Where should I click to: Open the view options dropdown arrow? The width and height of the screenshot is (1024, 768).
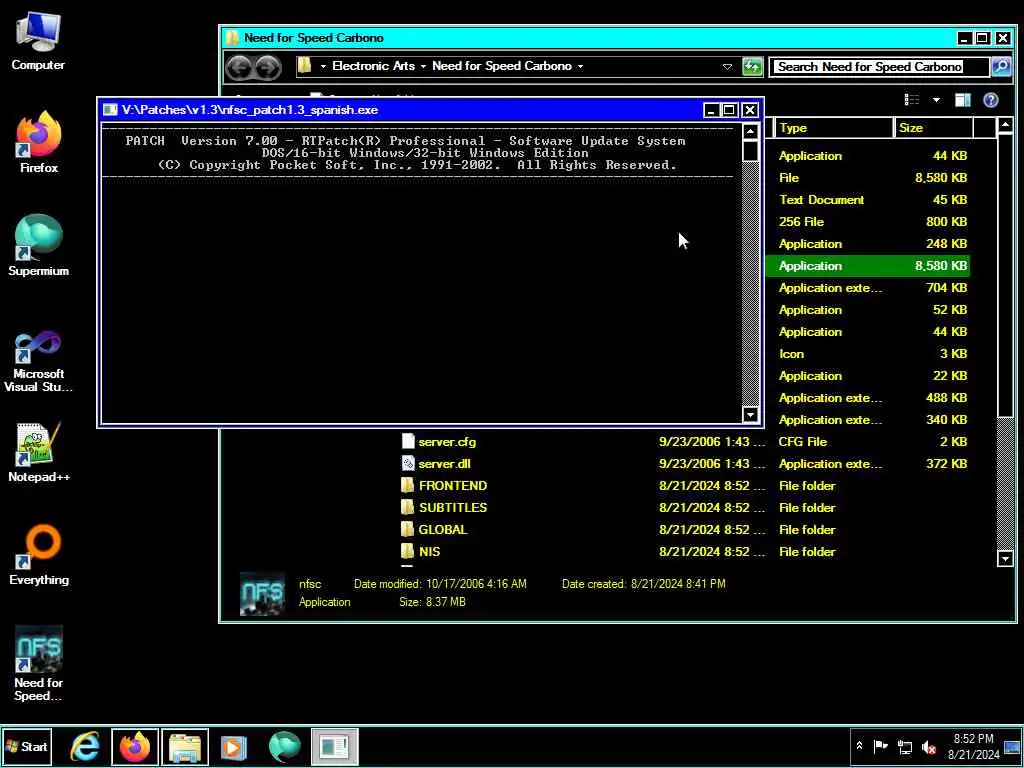pos(936,100)
